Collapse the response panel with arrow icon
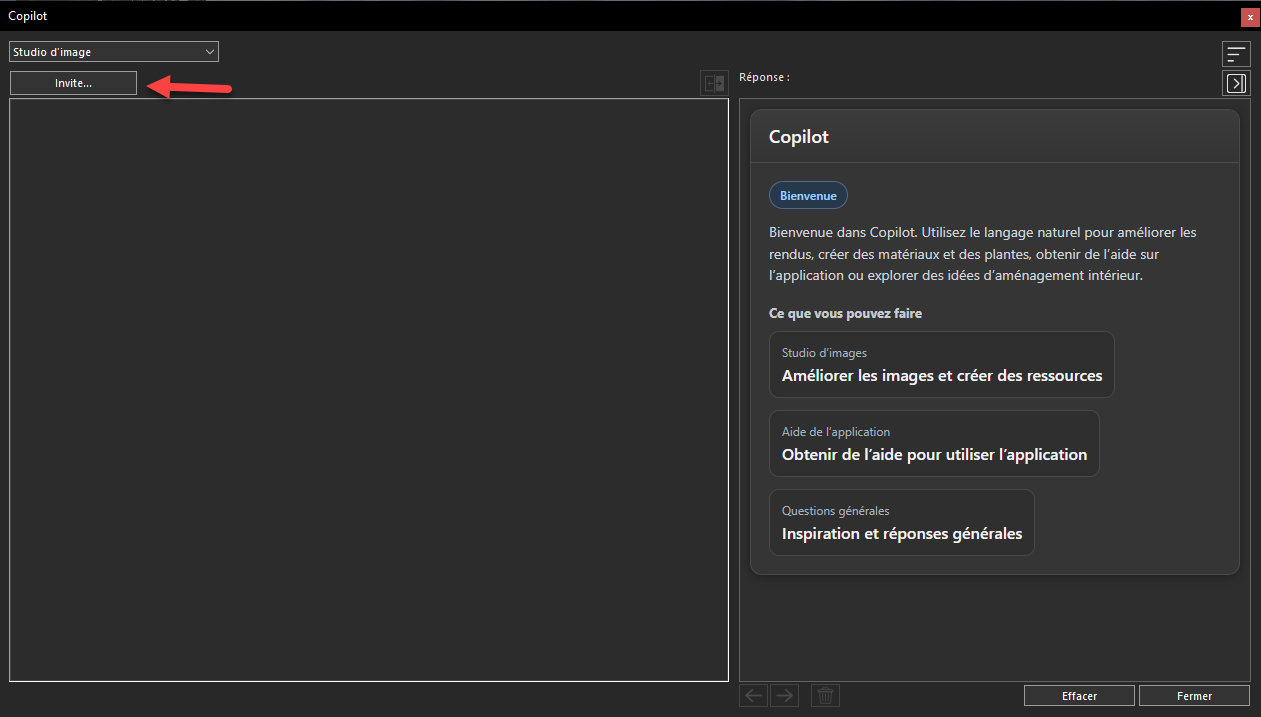The image size is (1261, 717). (1236, 84)
